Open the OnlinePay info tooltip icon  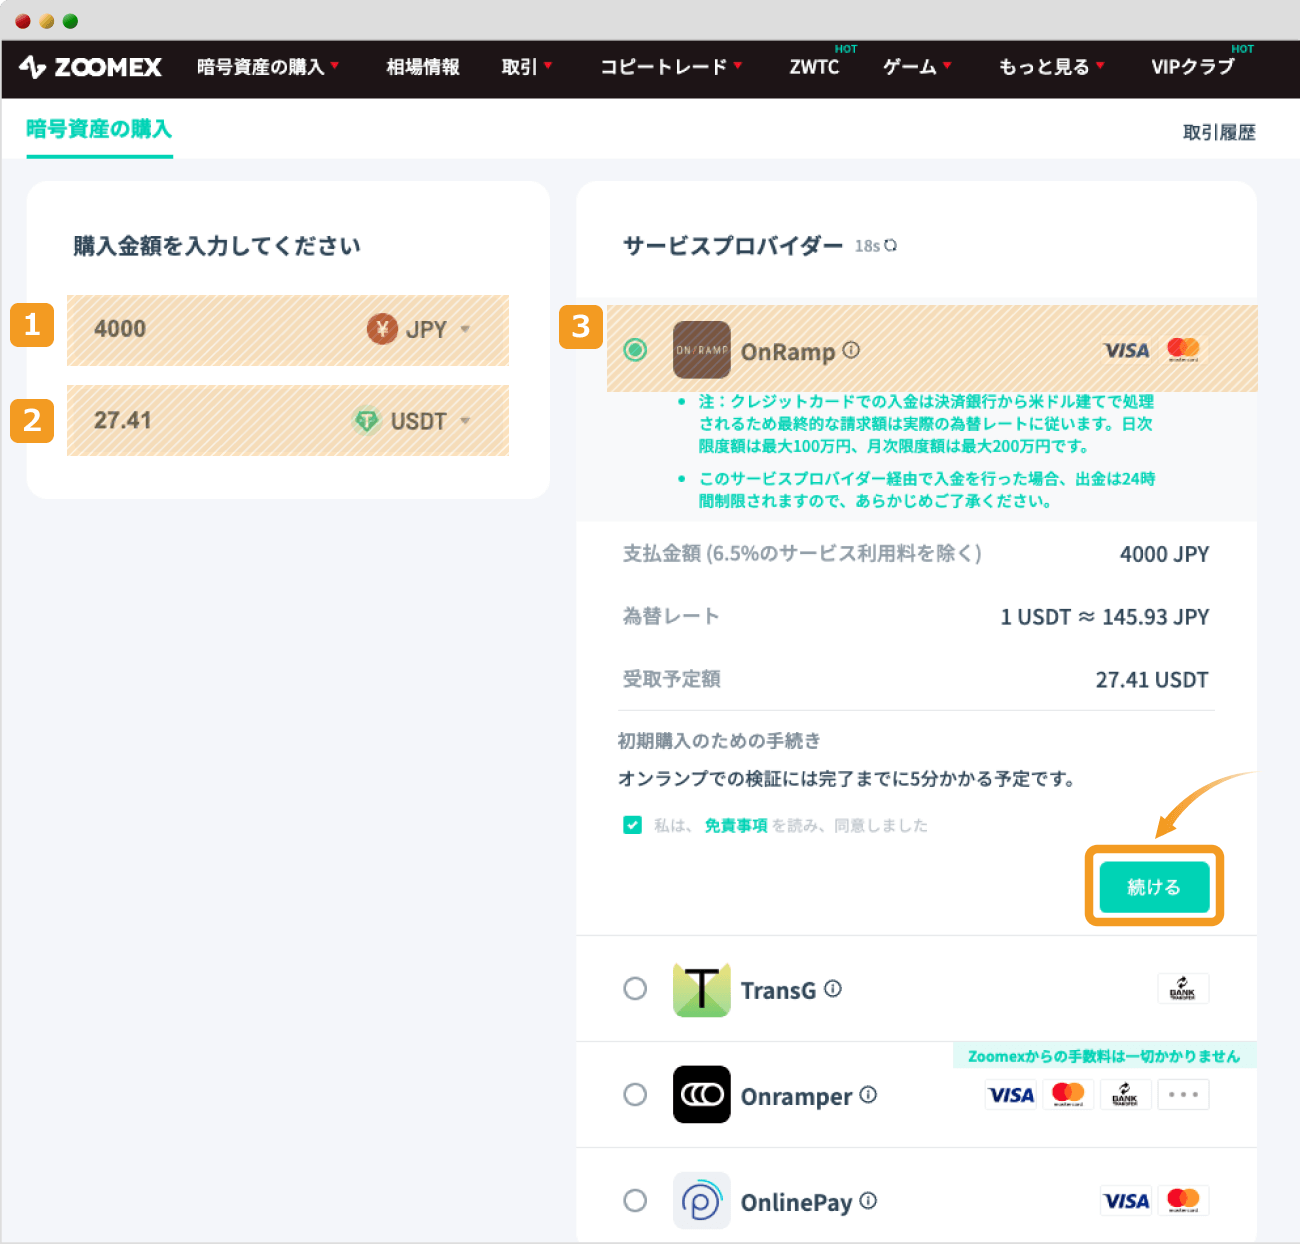coord(868,1200)
